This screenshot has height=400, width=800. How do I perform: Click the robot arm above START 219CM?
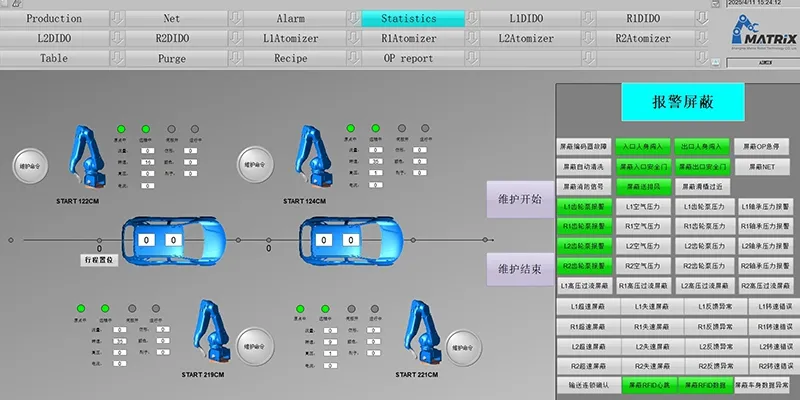pyautogui.click(x=211, y=330)
